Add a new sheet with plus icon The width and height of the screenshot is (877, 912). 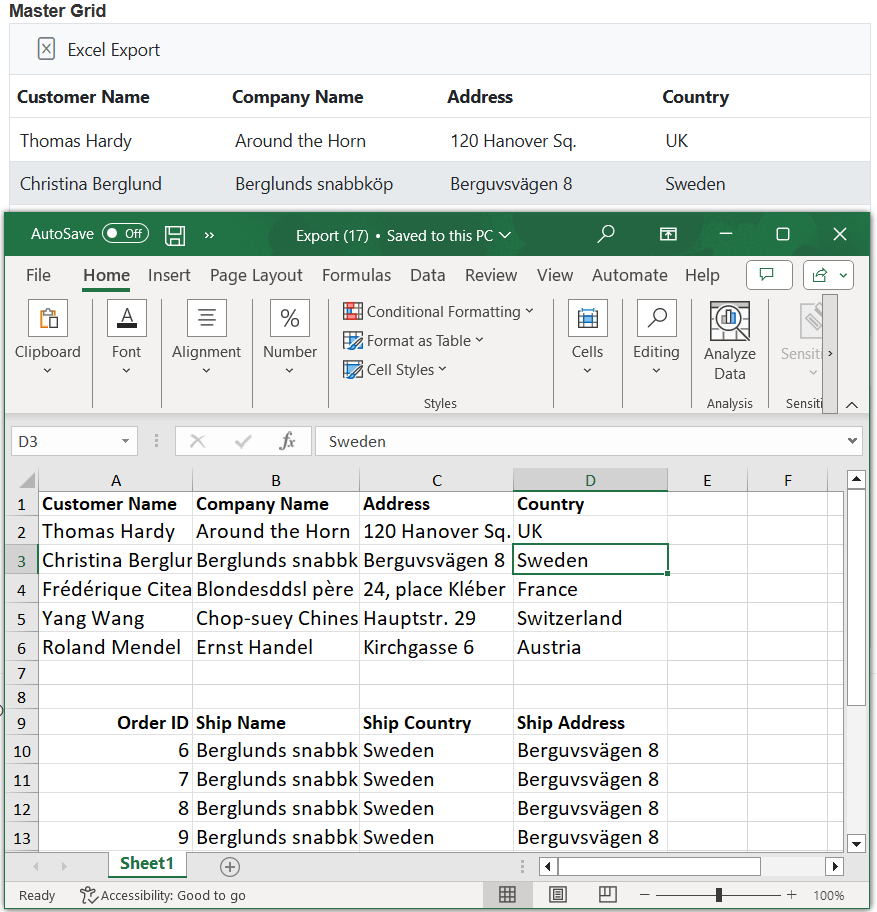pyautogui.click(x=230, y=866)
